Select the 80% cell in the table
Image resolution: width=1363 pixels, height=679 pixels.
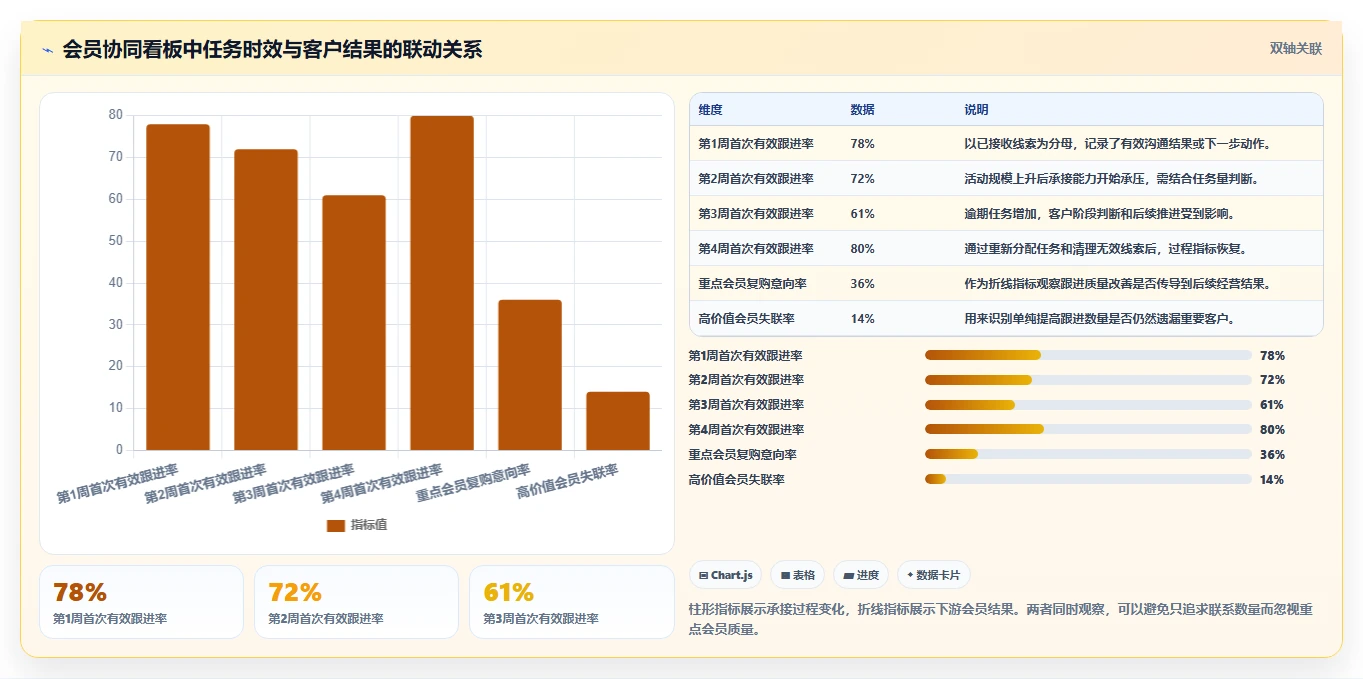point(862,249)
